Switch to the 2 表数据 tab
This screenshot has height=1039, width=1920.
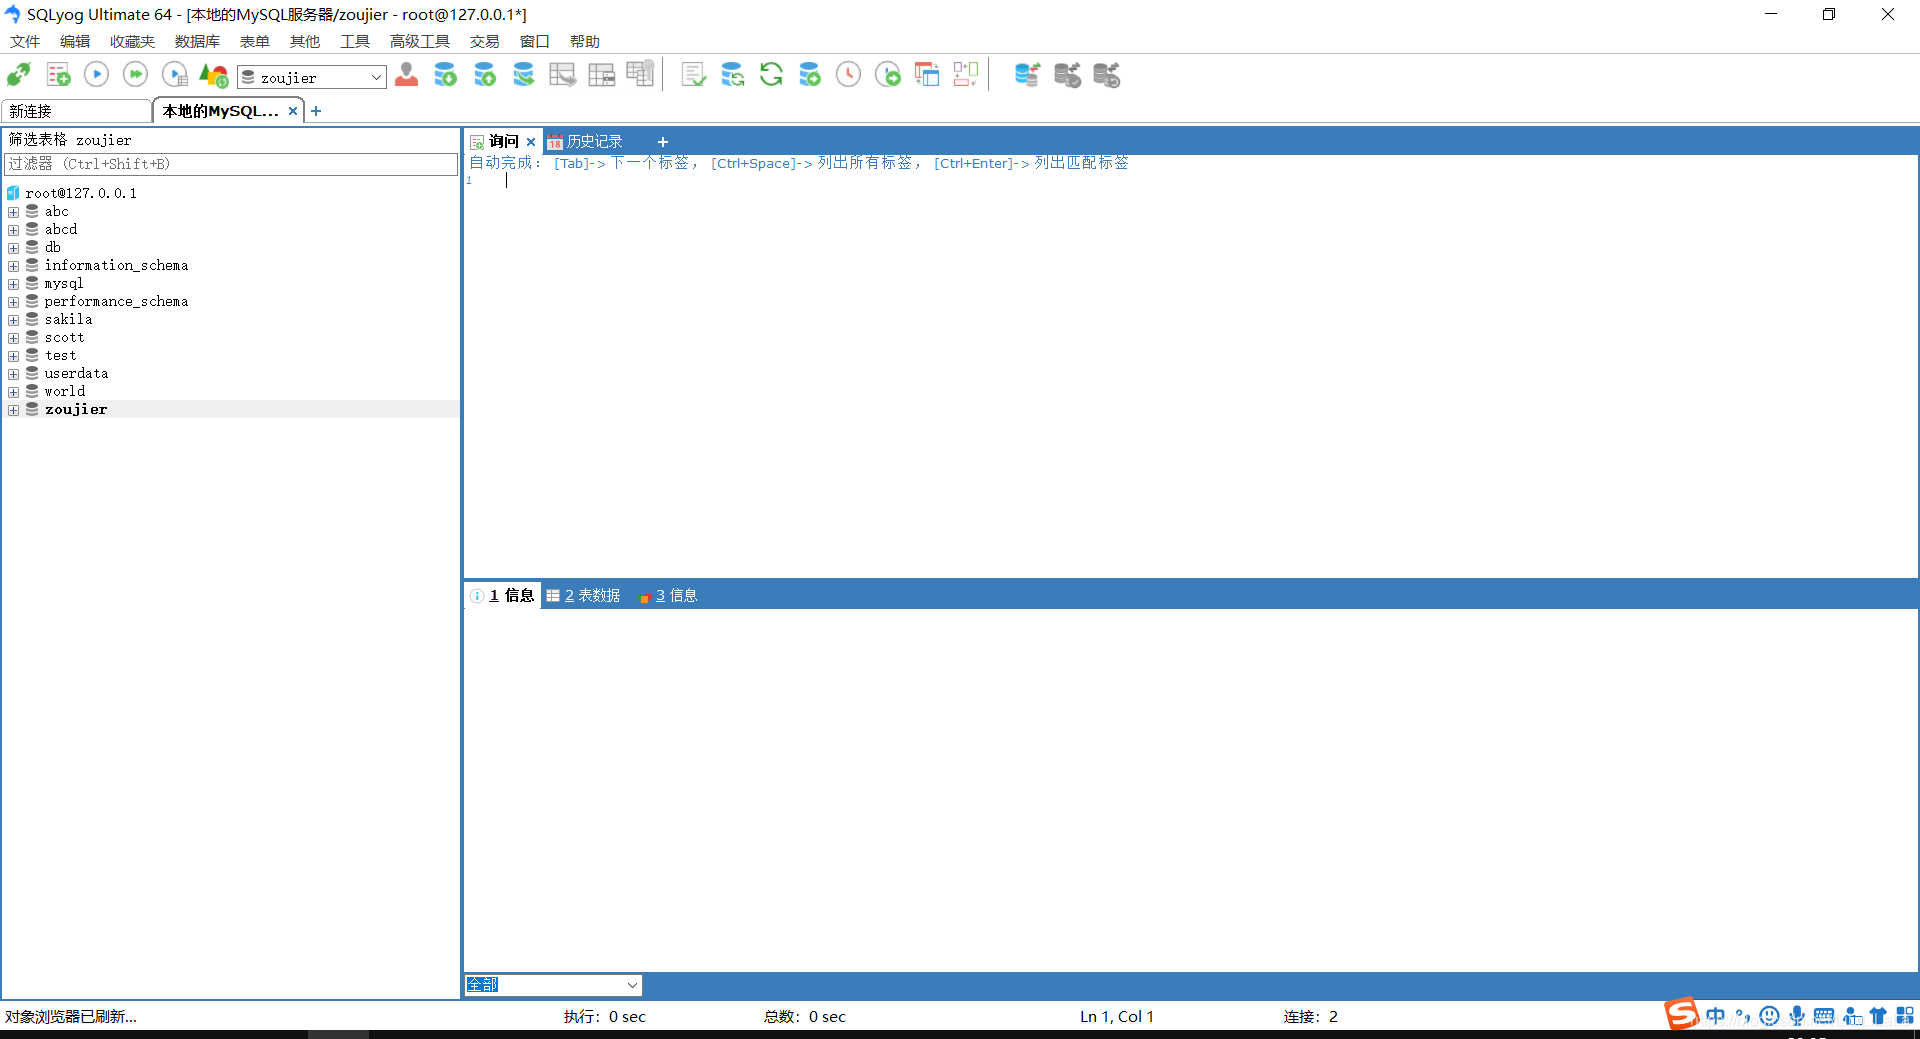pyautogui.click(x=584, y=595)
